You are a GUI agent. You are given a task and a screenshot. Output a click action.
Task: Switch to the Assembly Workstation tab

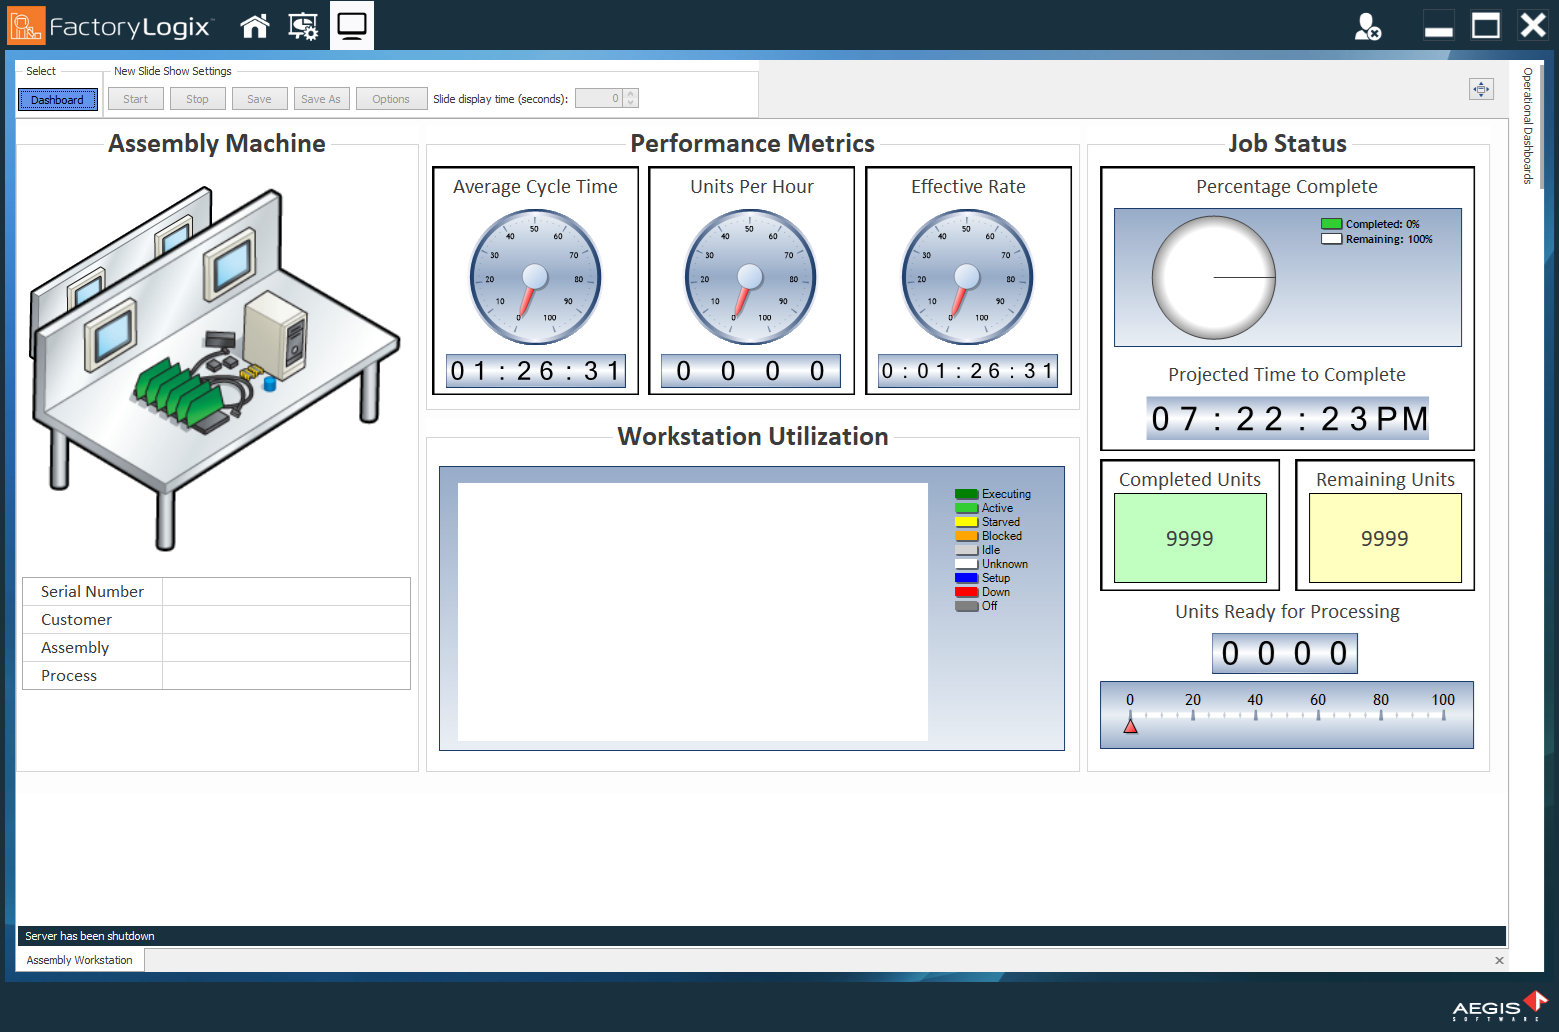coord(78,959)
